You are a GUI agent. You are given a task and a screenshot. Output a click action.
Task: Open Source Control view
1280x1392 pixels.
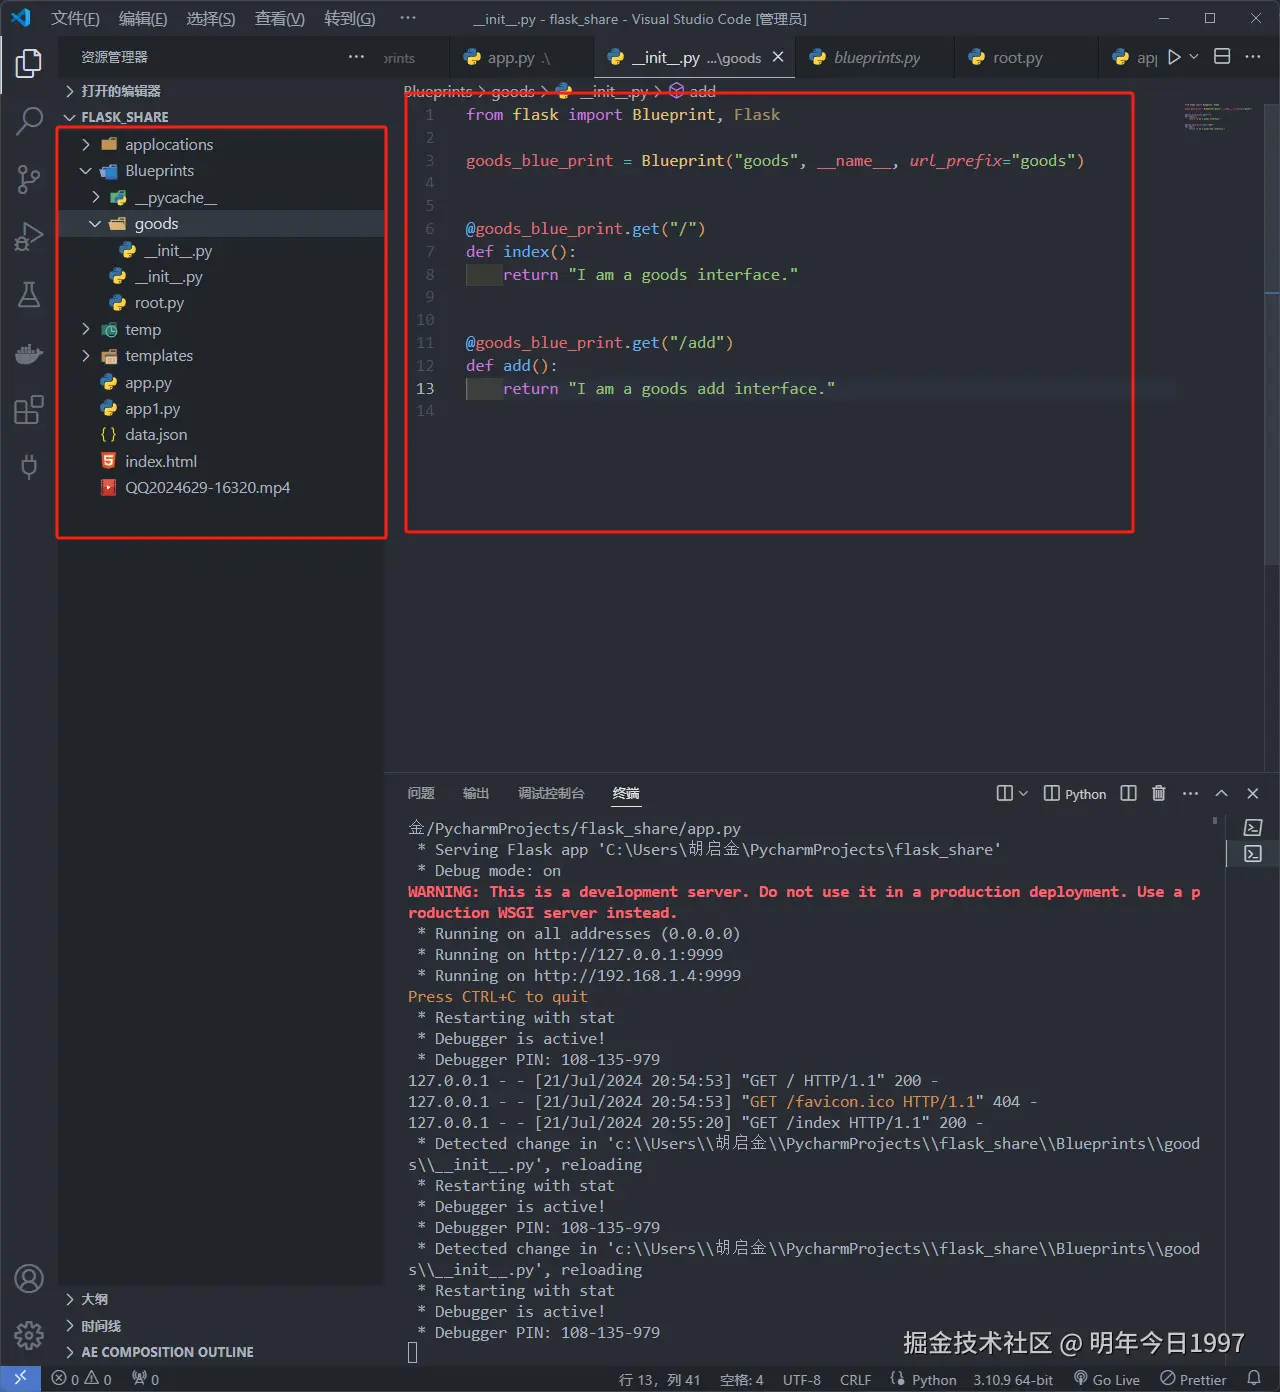pos(29,180)
